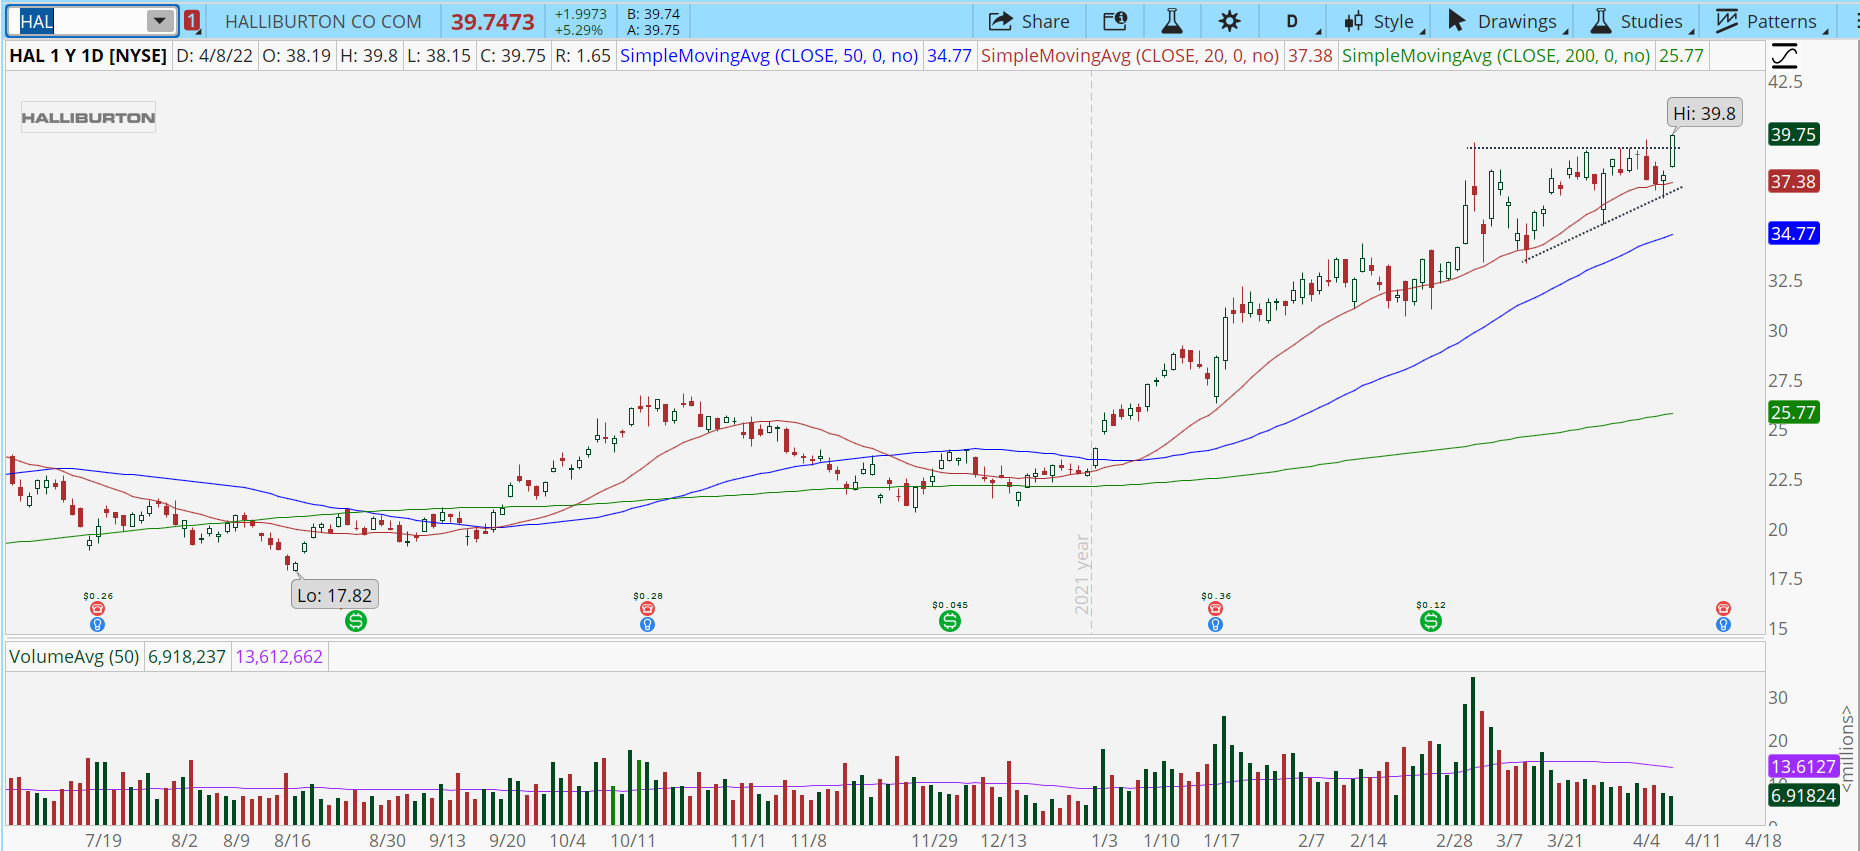Click the dividend icon under $0.12
The image size is (1860, 851).
coord(1431,621)
